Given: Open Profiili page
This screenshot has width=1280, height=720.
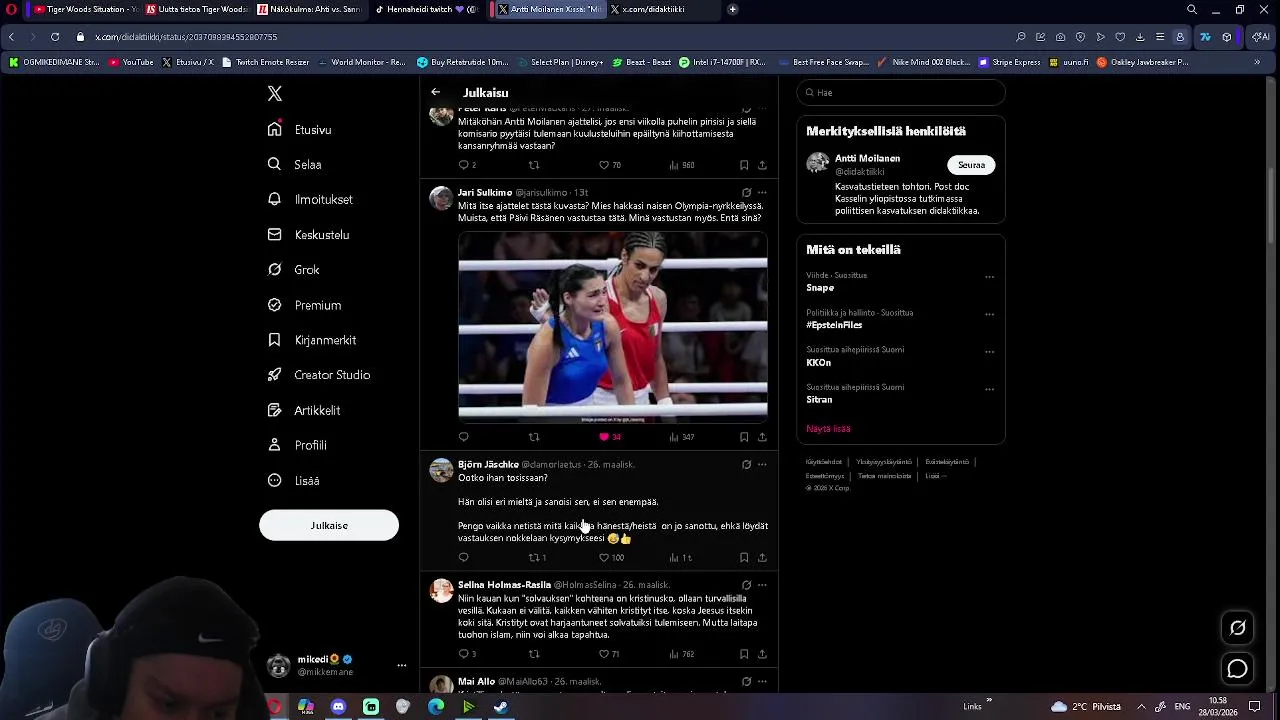Looking at the screenshot, I should tap(297, 445).
